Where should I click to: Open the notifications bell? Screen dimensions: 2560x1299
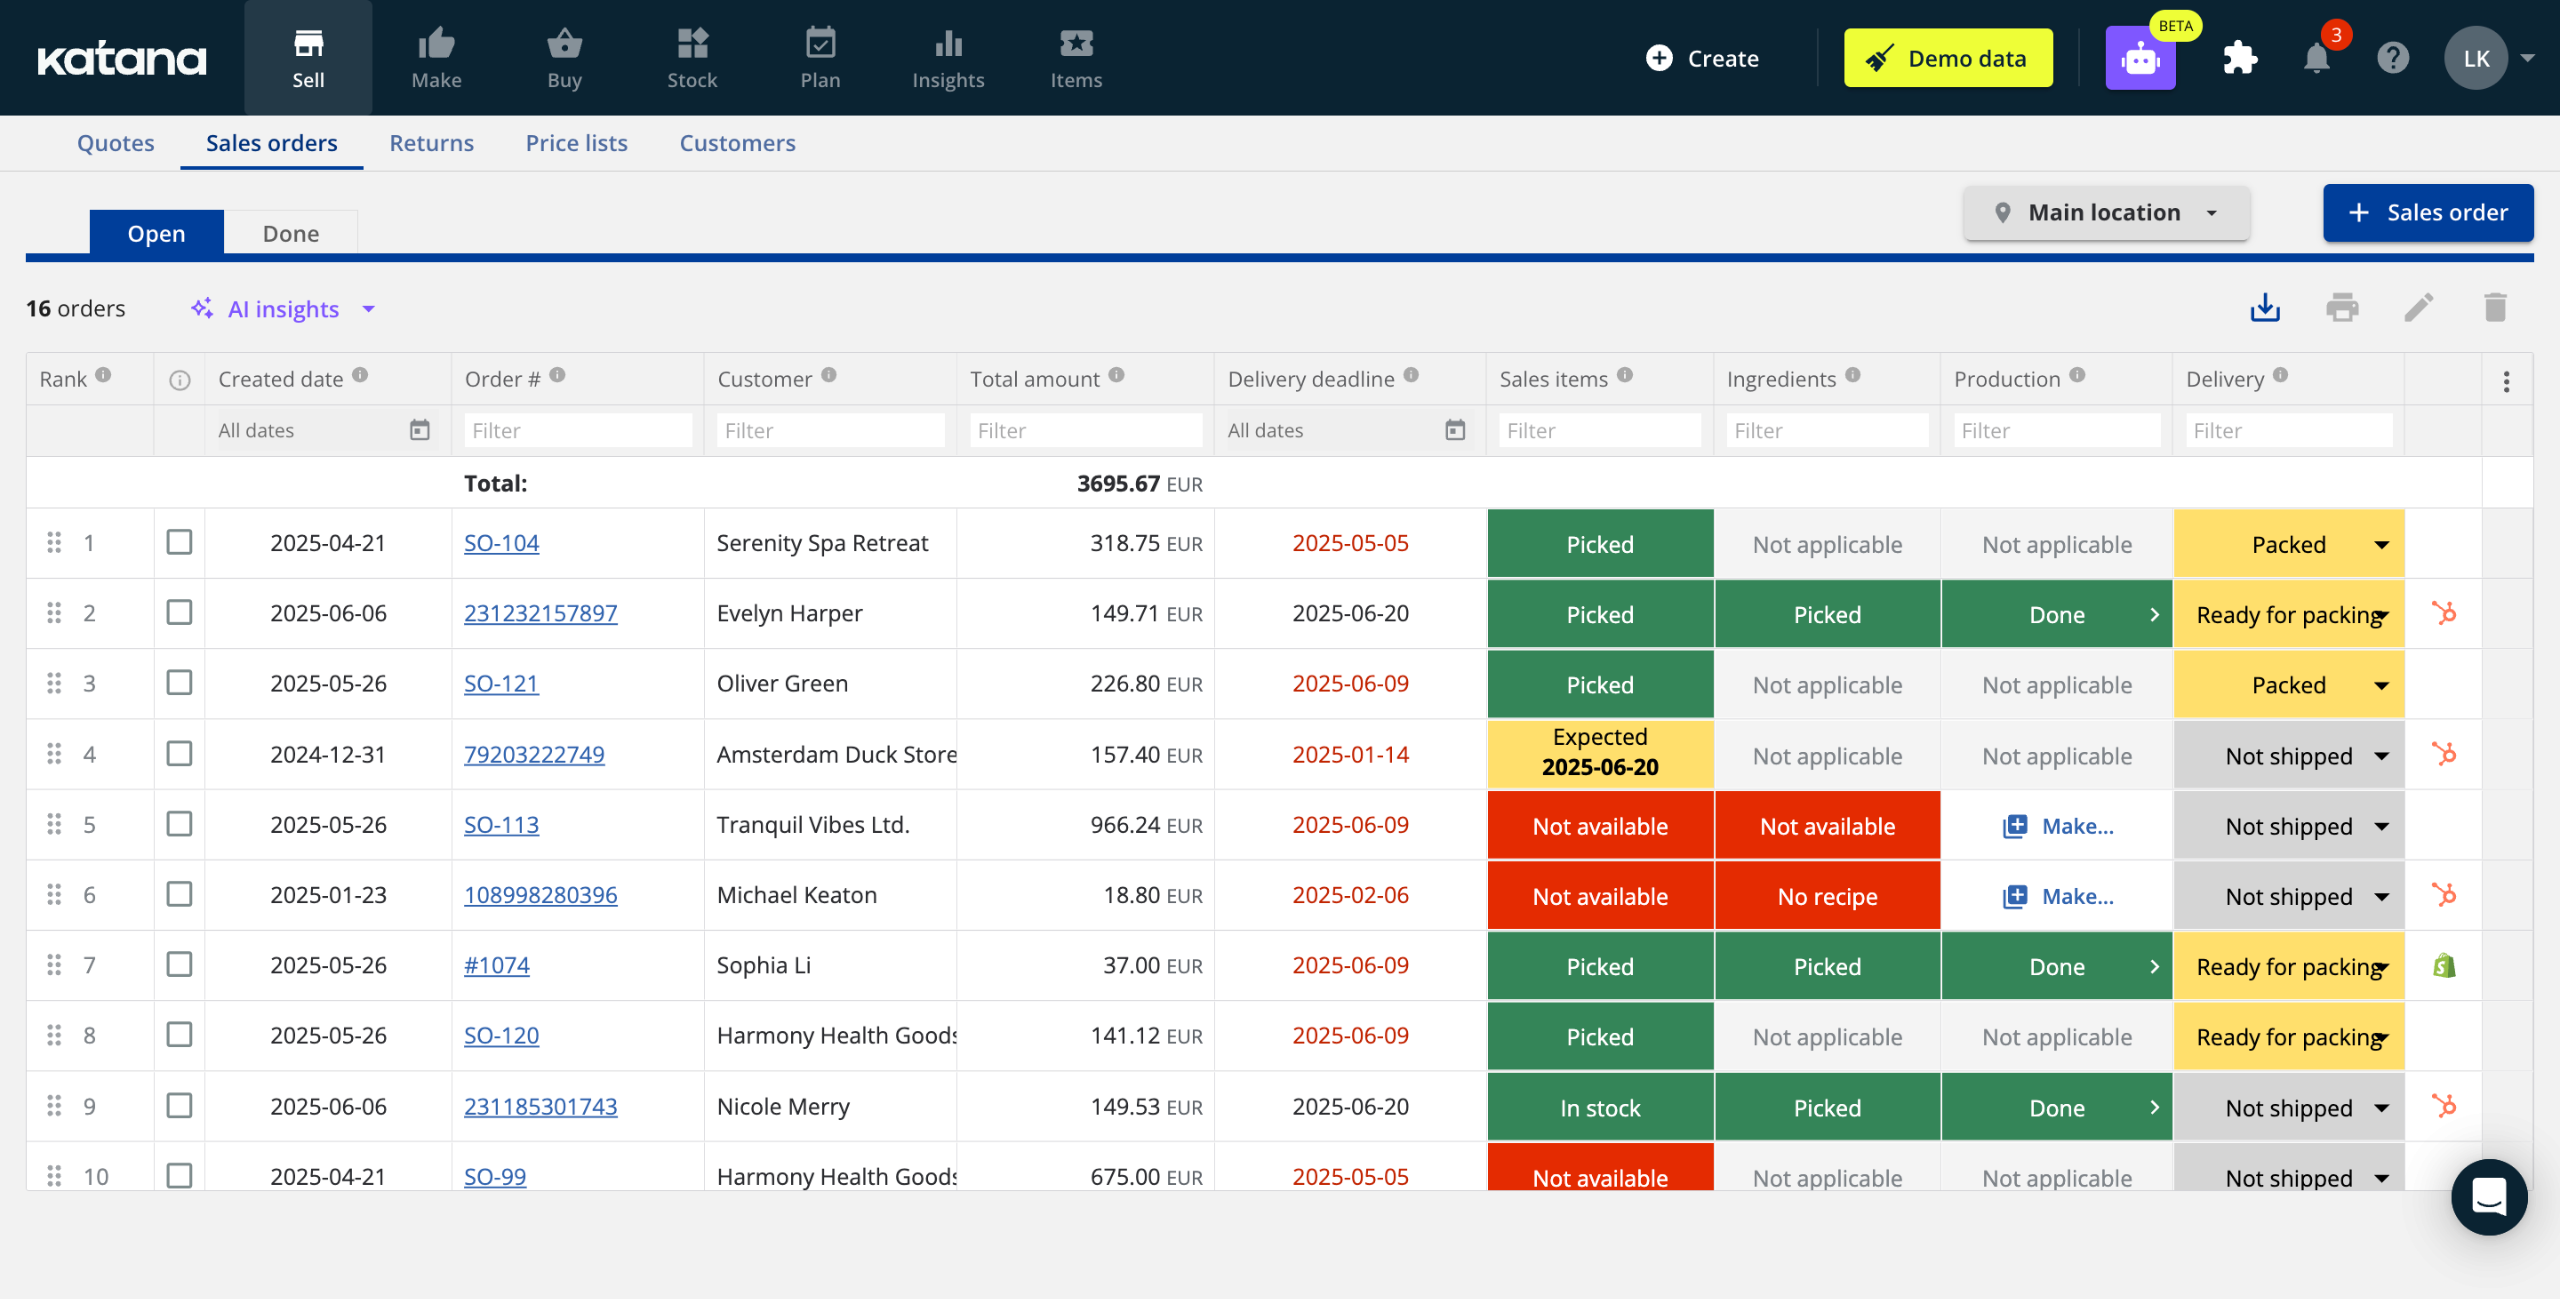[2316, 58]
